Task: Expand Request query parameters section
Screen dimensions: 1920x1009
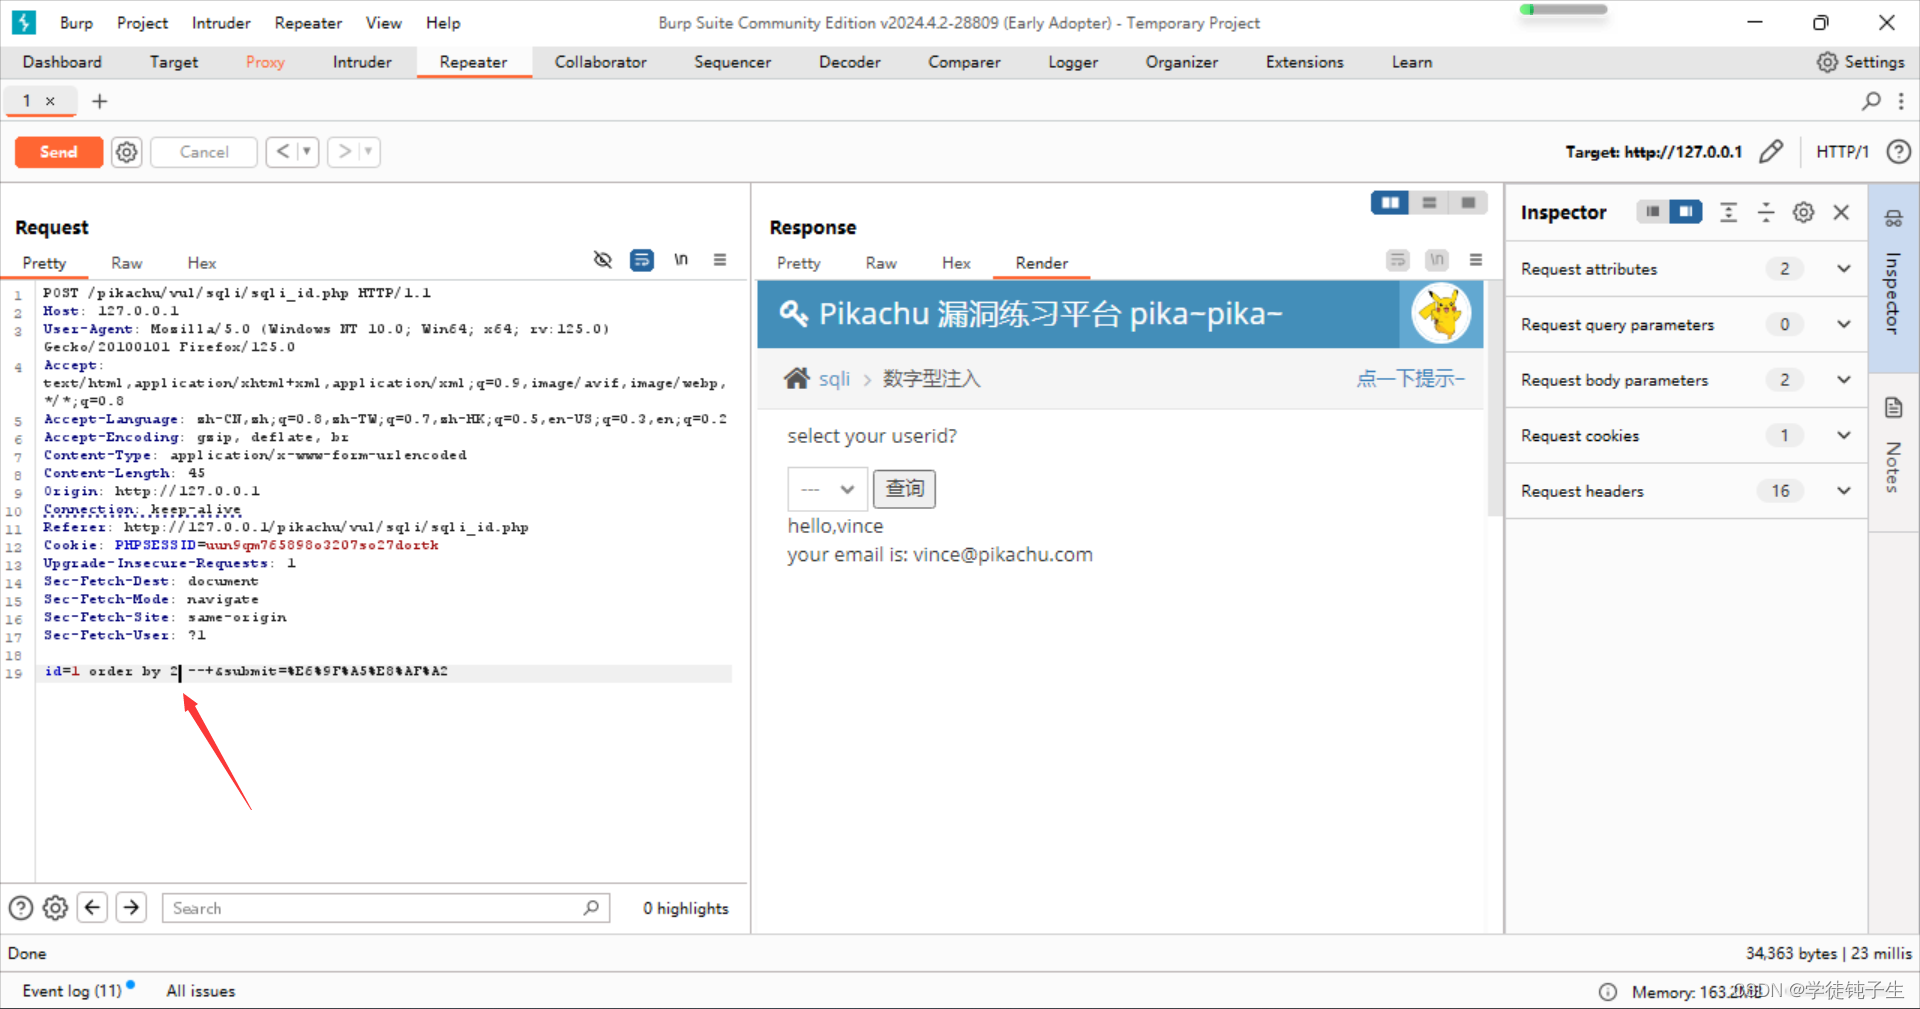Action: click(x=1844, y=324)
